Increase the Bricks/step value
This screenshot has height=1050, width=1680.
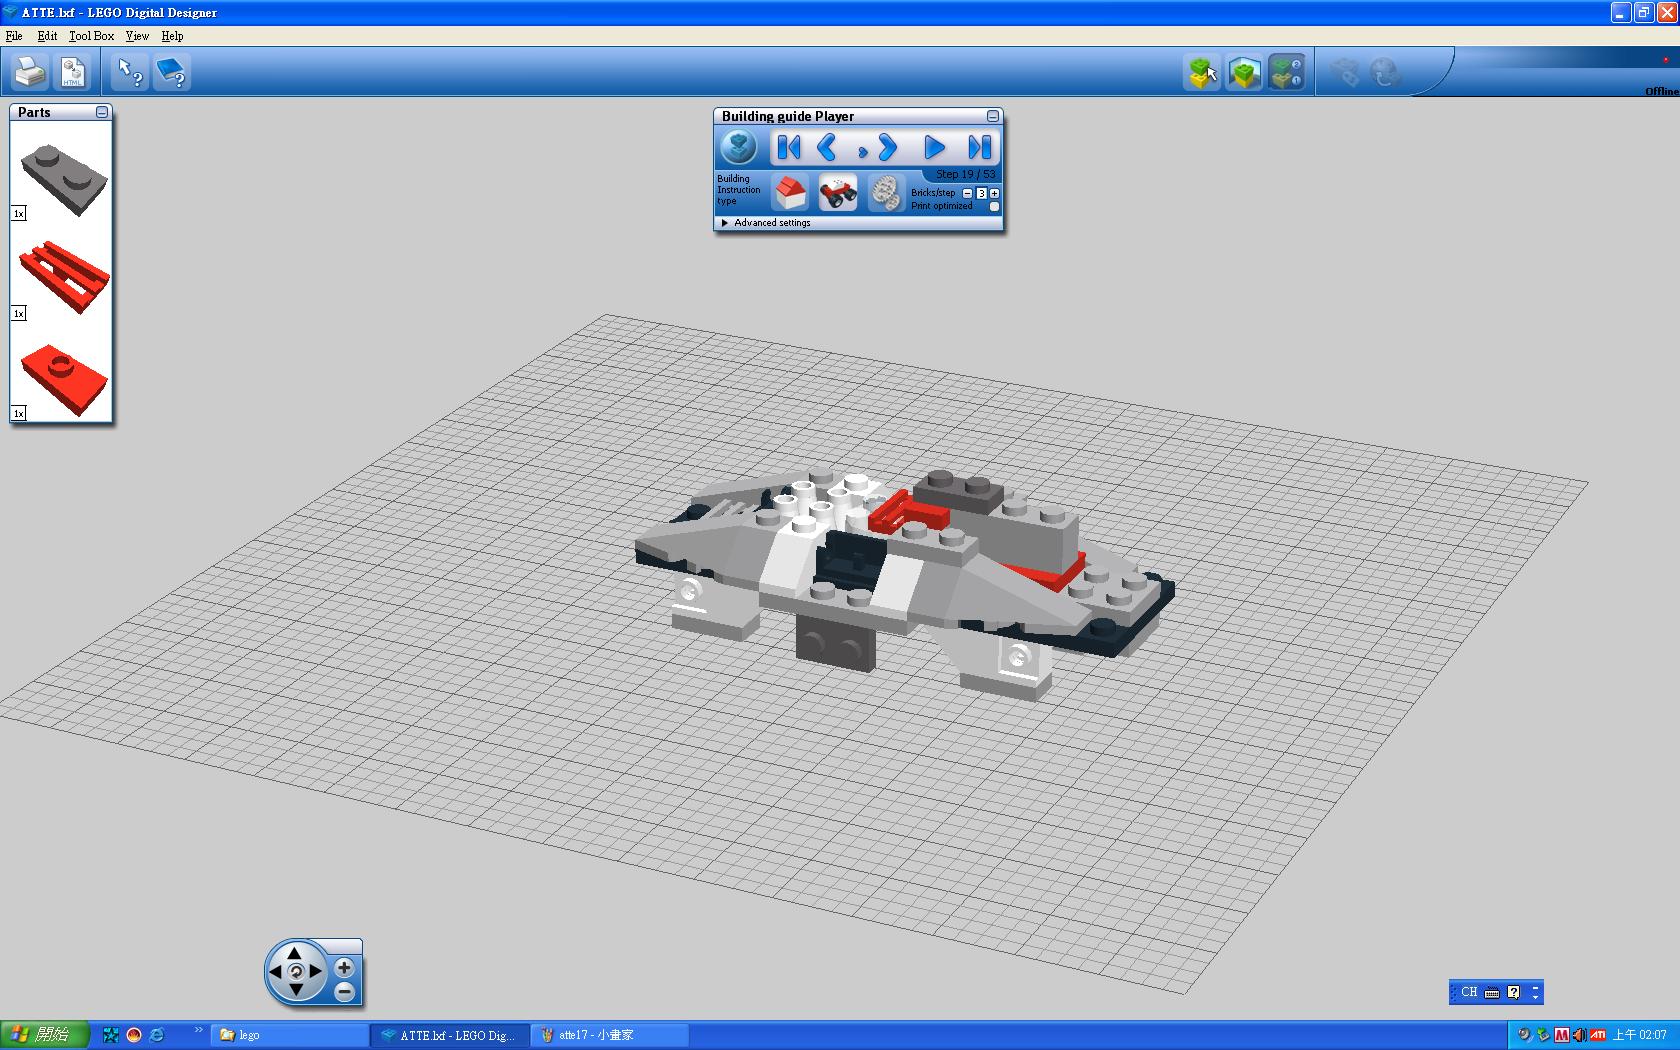click(x=995, y=193)
